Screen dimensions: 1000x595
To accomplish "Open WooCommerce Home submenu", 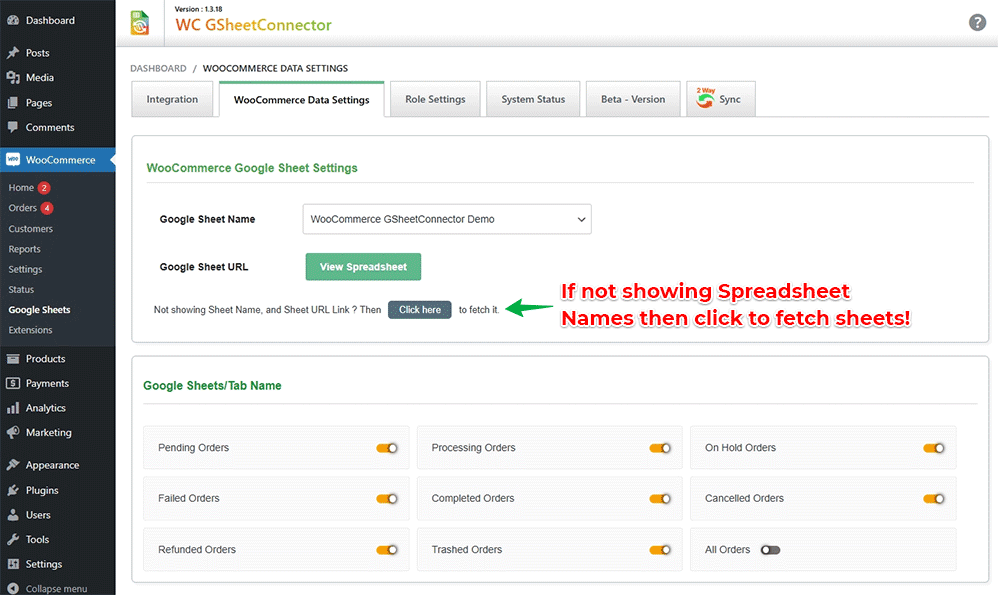I will (21, 188).
